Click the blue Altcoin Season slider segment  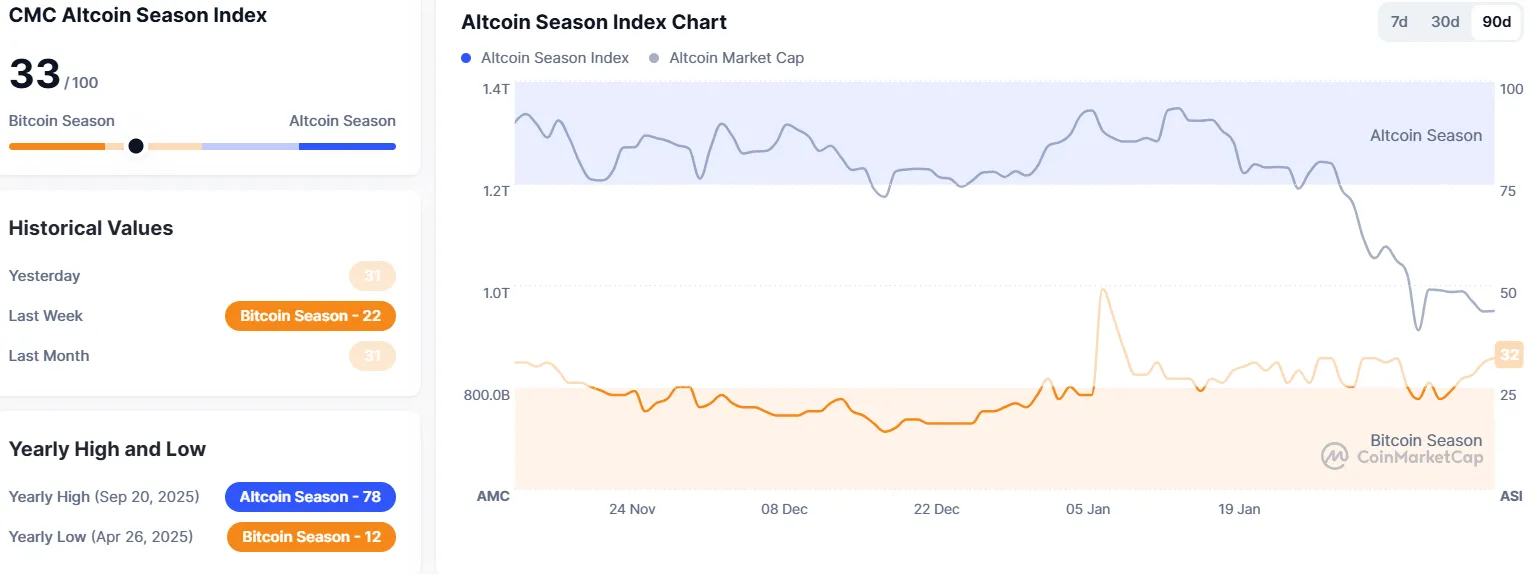347,146
